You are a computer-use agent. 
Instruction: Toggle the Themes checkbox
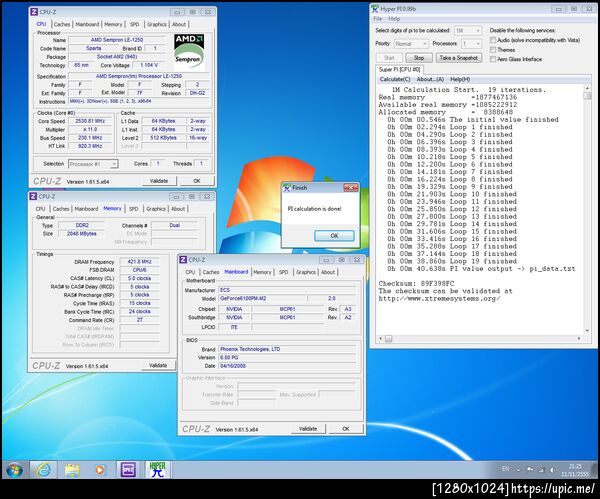[495, 49]
